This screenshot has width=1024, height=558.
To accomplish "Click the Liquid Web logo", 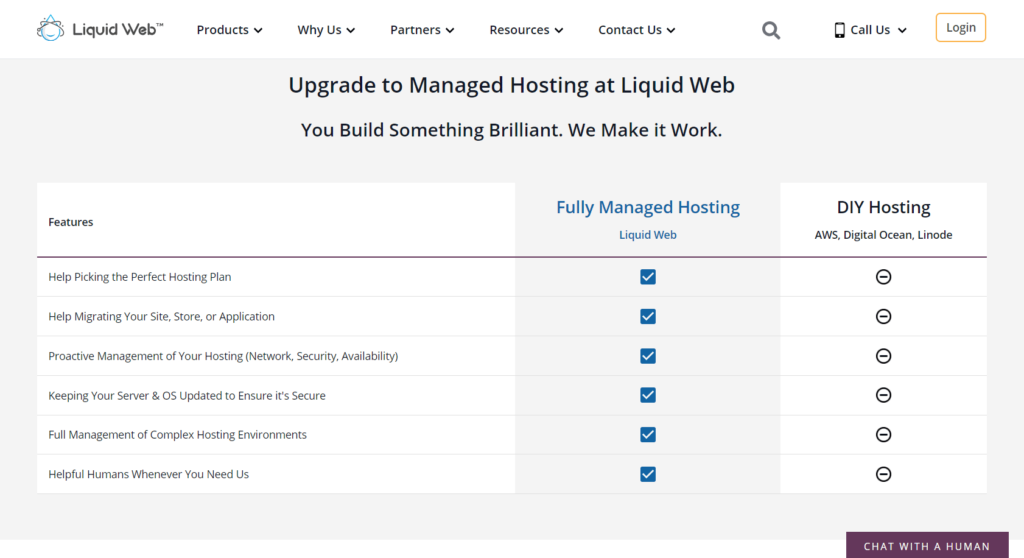I will tap(100, 29).
